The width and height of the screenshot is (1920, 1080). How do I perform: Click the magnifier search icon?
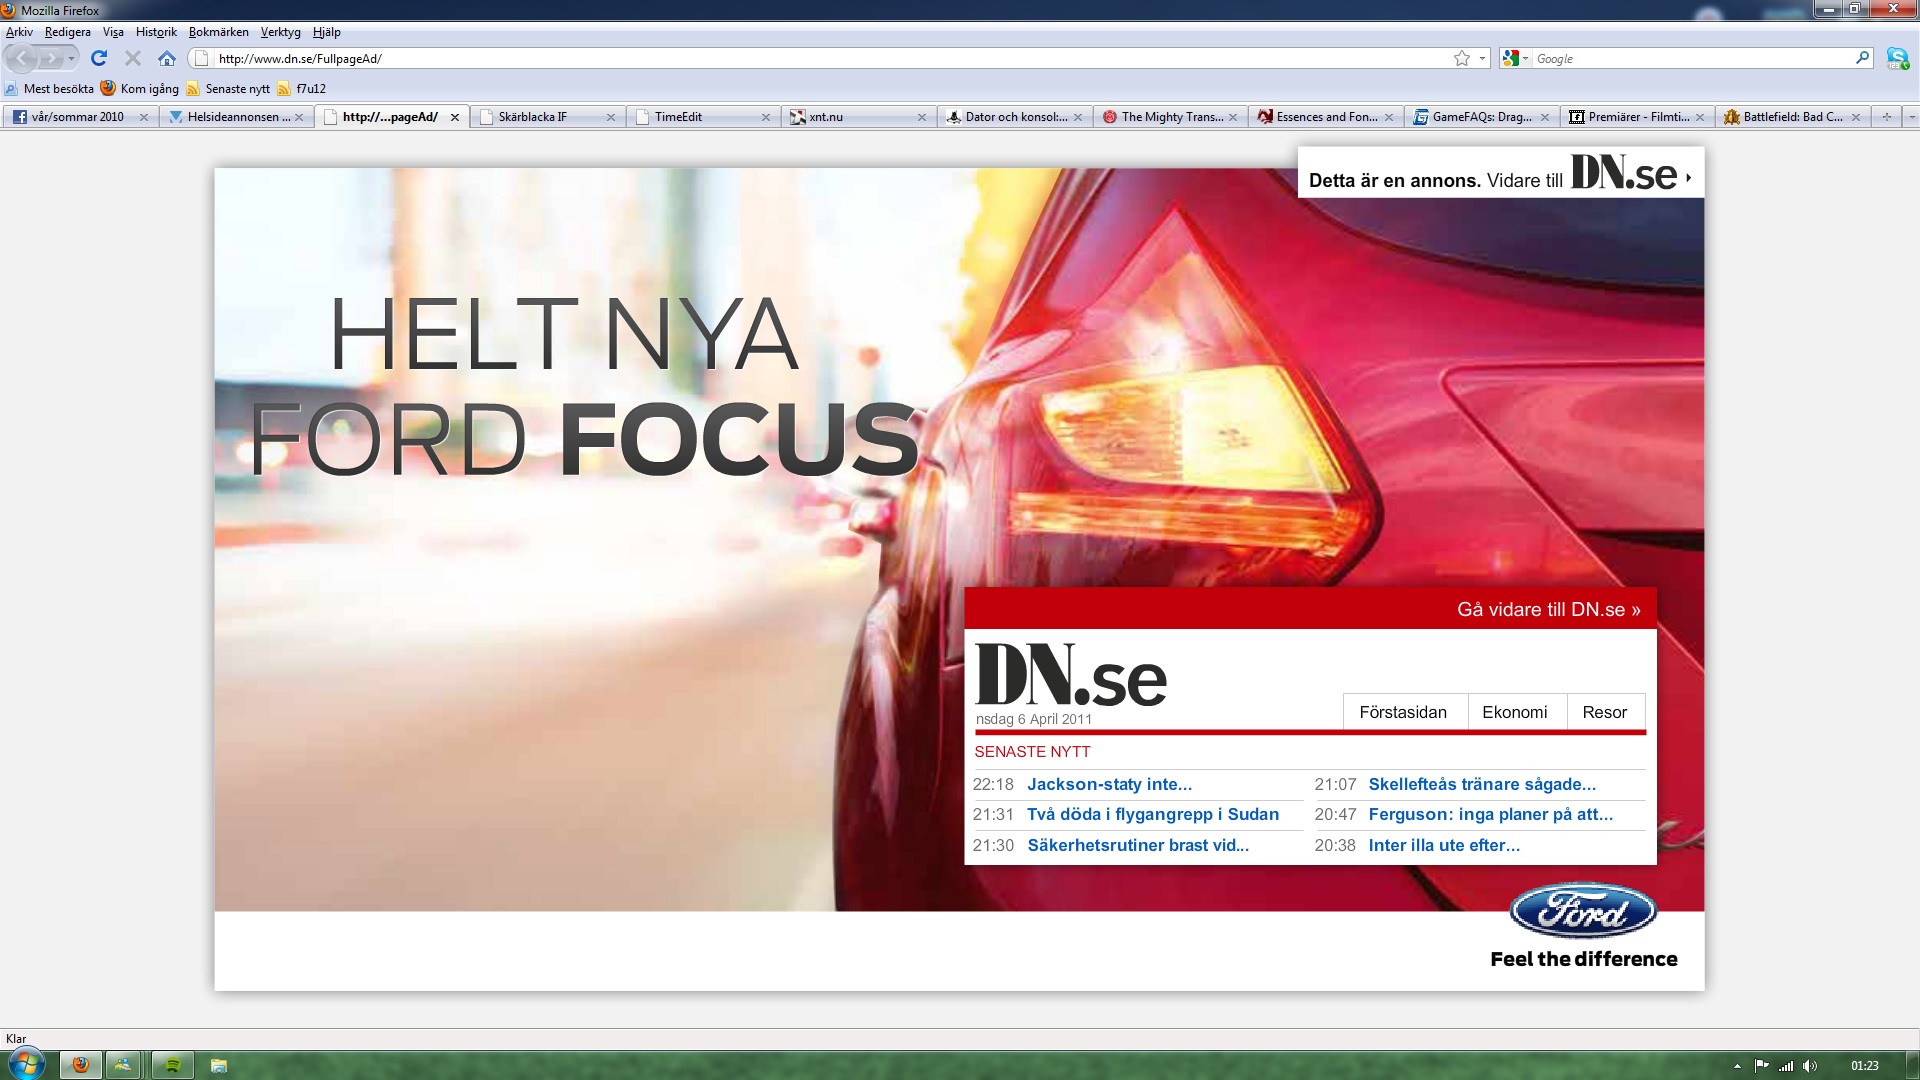[1862, 58]
